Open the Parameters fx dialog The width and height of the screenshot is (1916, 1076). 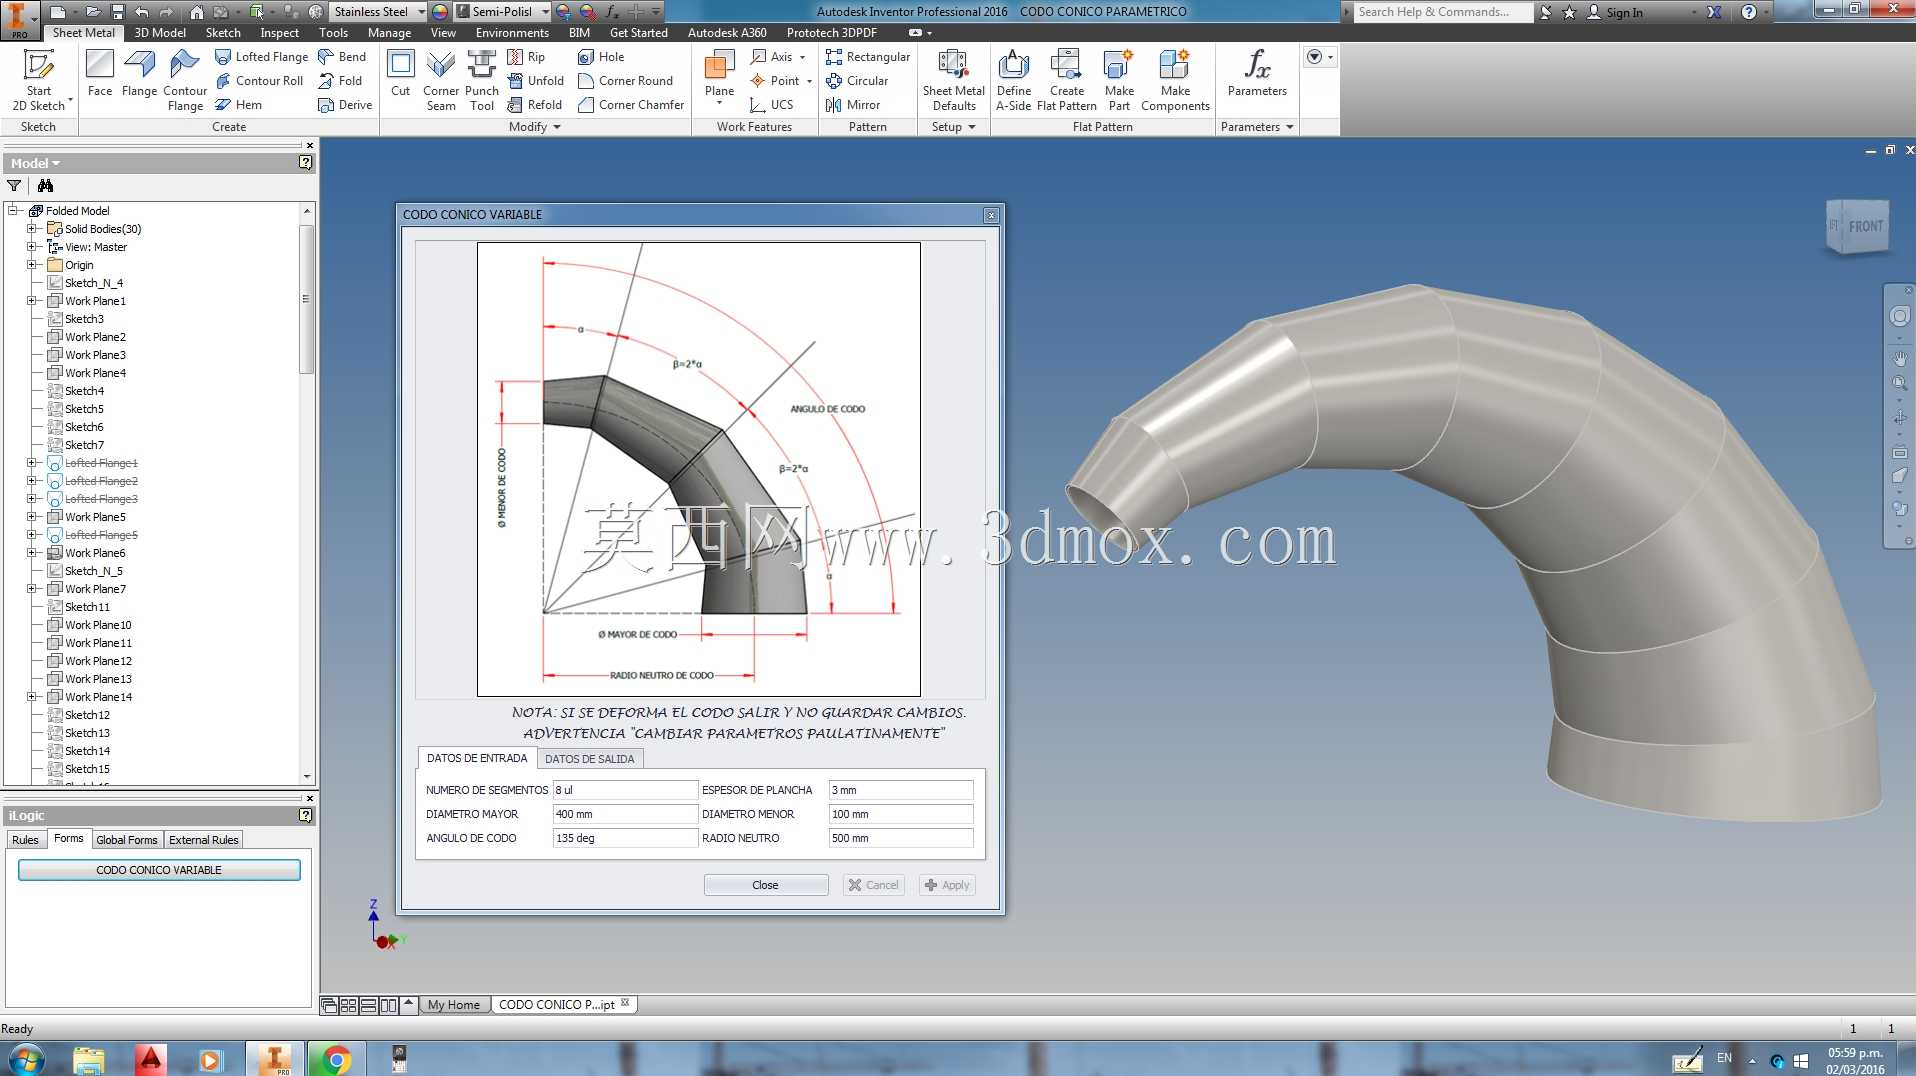click(x=1257, y=74)
